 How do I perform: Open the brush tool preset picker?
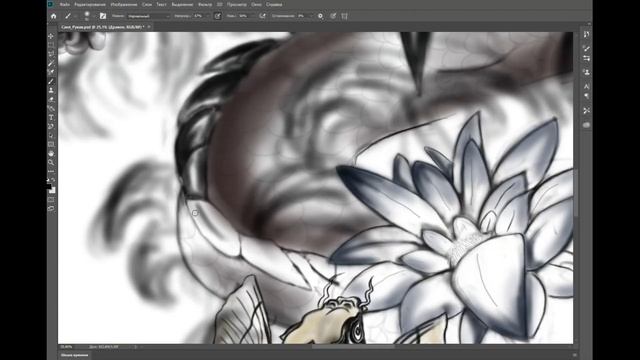point(68,16)
